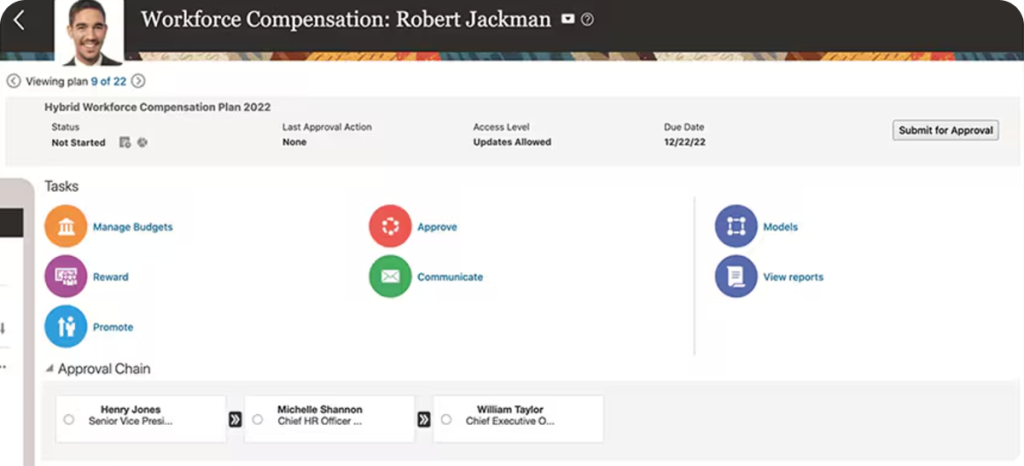The image size is (1024, 466).
Task: Click the arrow between Henry Jones and Michelle Shannon
Action: [235, 420]
